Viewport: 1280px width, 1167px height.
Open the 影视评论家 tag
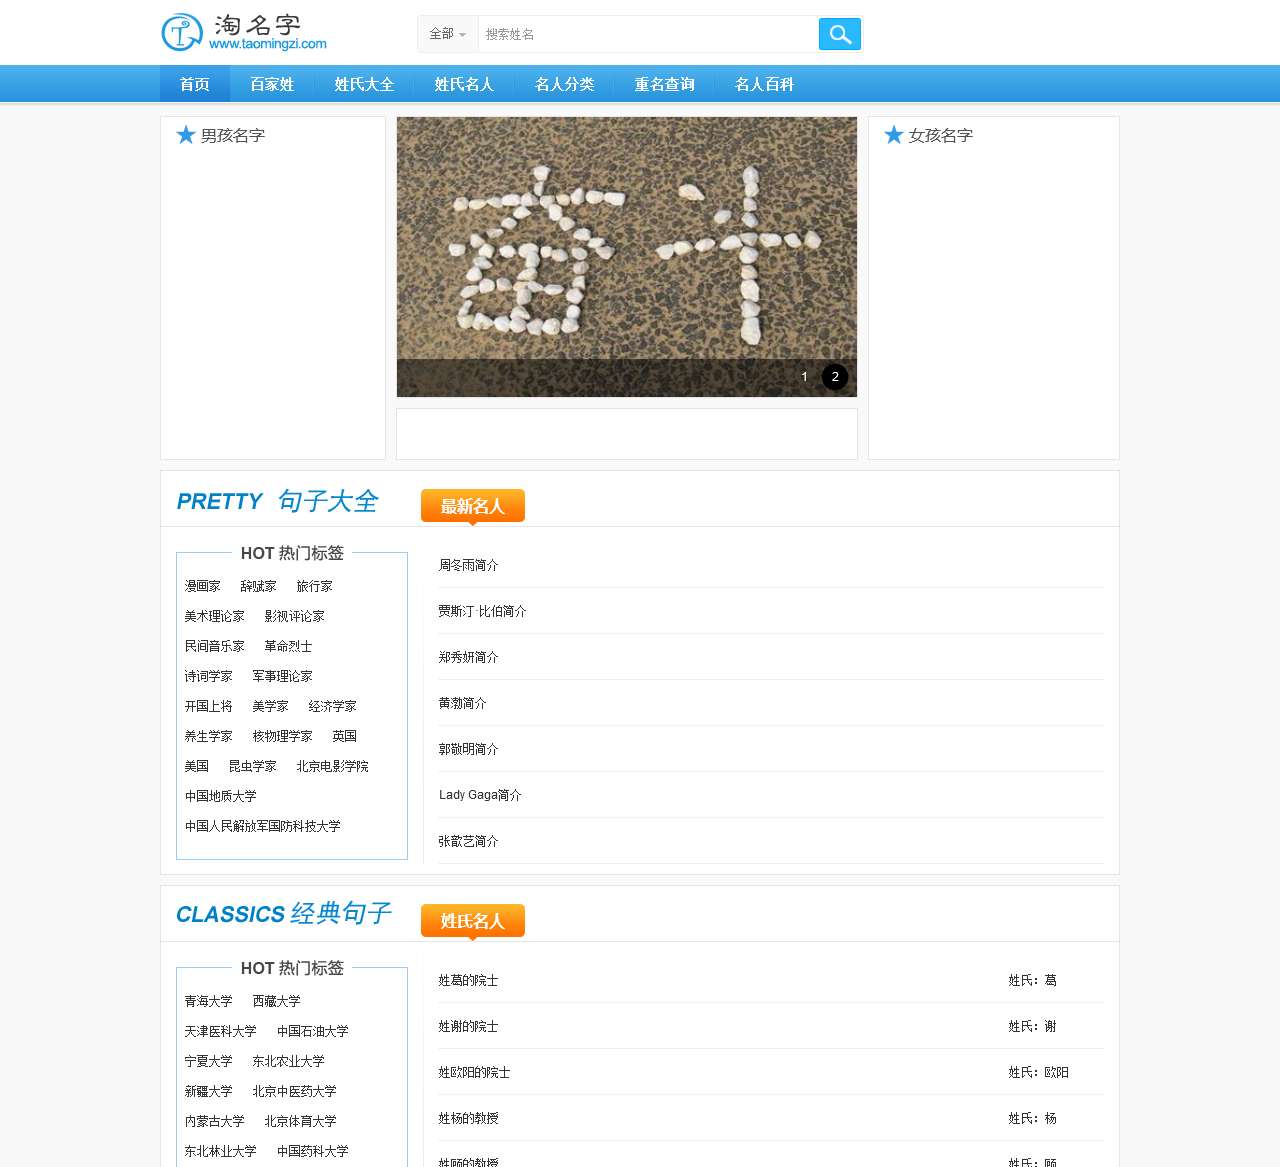point(295,616)
